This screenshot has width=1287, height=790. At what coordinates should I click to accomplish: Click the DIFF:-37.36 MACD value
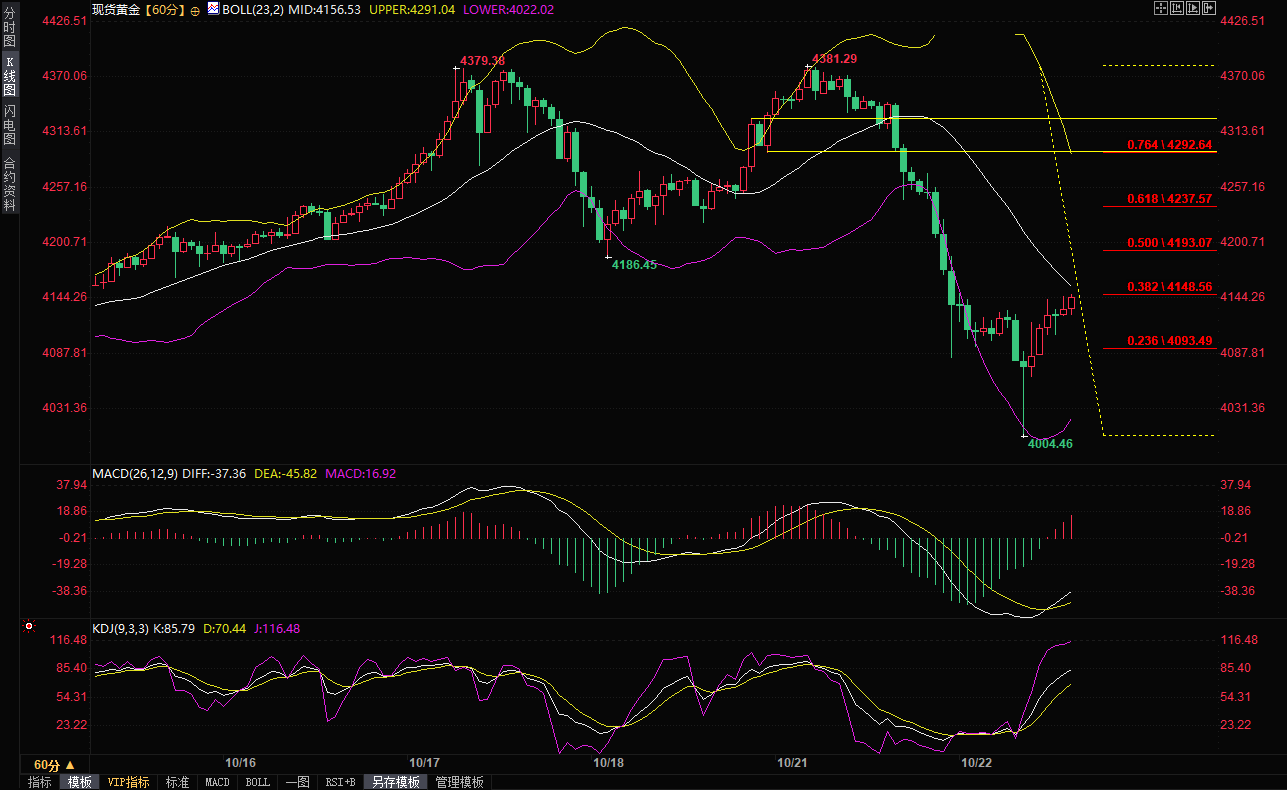(216, 473)
